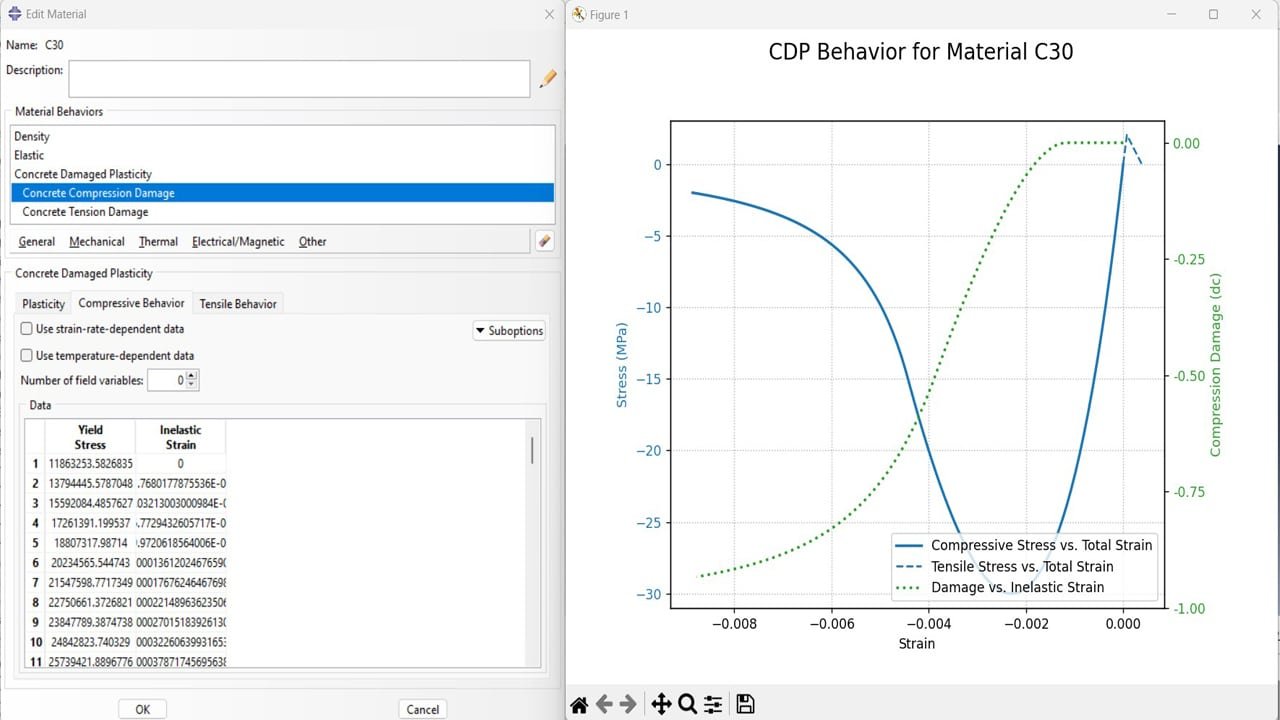Activate the Zoom to rectangle magnifier
Viewport: 1280px width, 720px height.
pos(687,705)
